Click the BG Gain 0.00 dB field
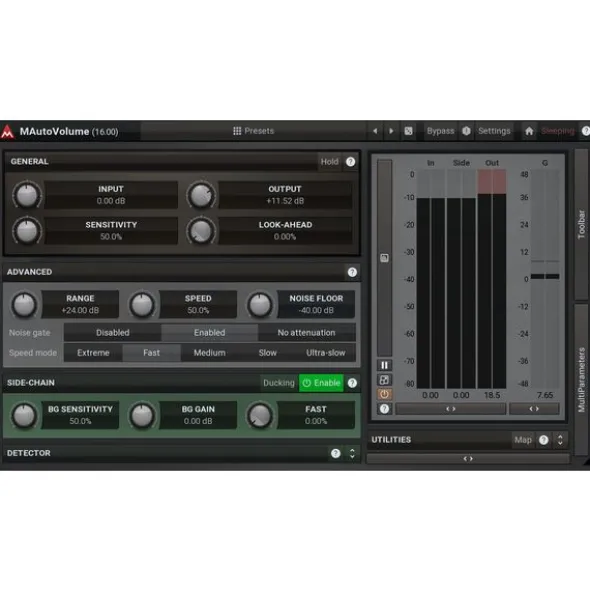The image size is (590, 591). pyautogui.click(x=198, y=415)
